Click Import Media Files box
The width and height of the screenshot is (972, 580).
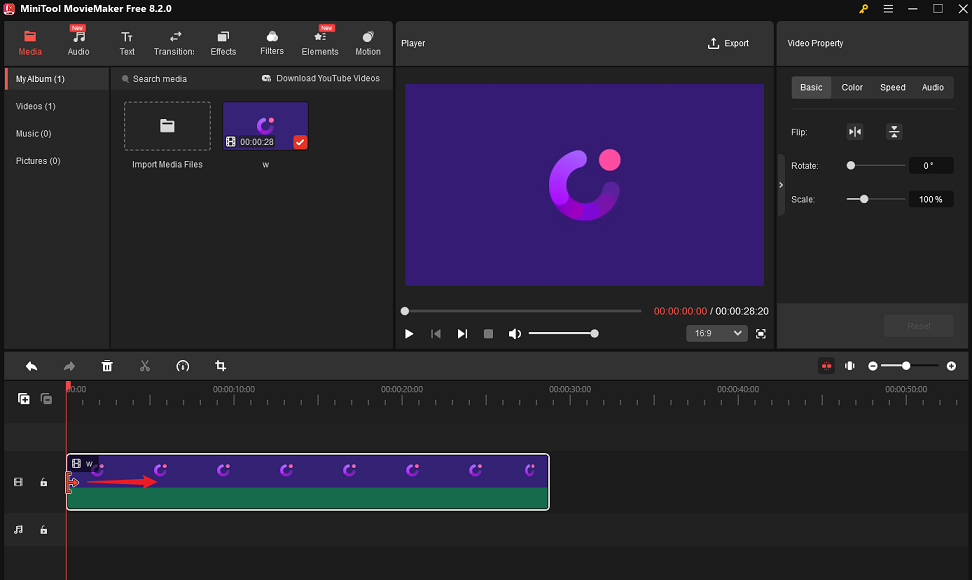(x=167, y=126)
